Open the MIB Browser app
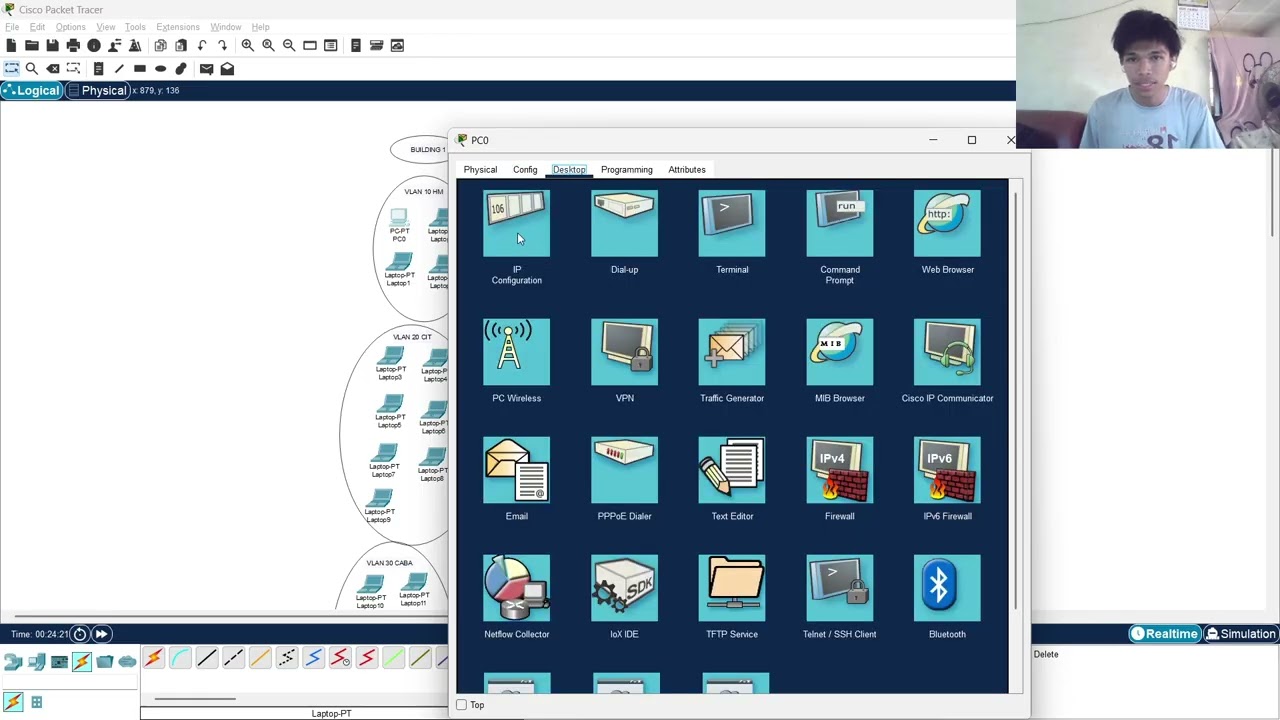Image resolution: width=1280 pixels, height=720 pixels. pos(840,352)
